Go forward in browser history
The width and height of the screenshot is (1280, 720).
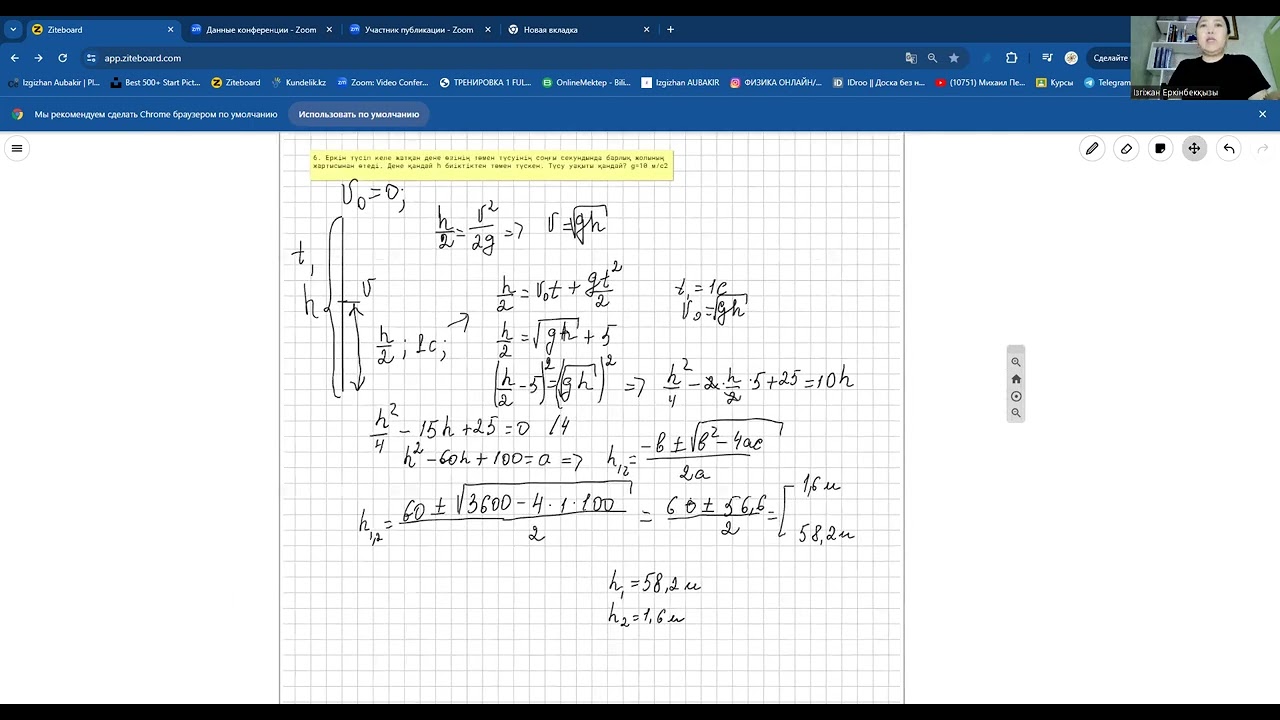tap(39, 58)
